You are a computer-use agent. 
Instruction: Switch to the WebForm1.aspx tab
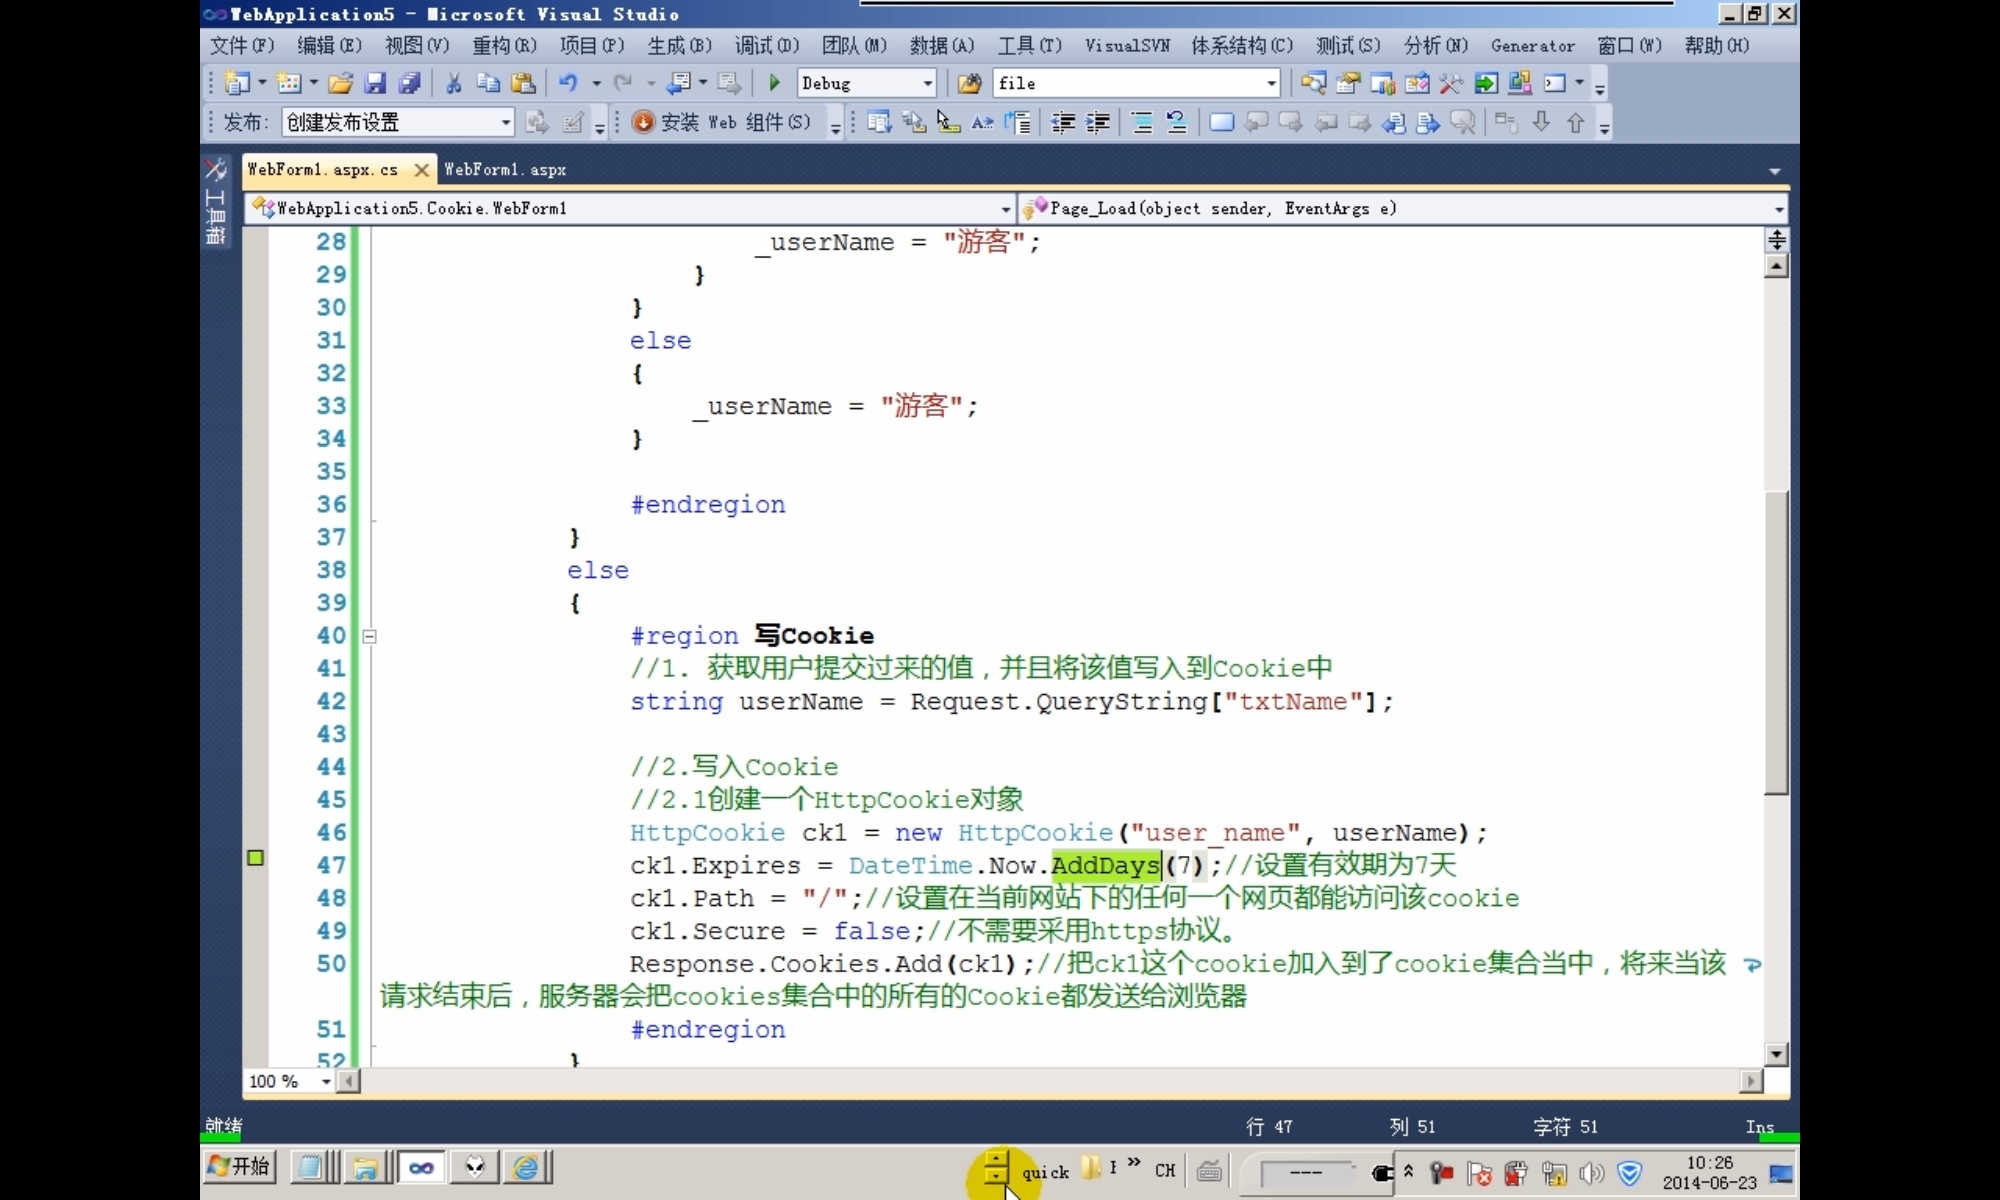(x=505, y=170)
